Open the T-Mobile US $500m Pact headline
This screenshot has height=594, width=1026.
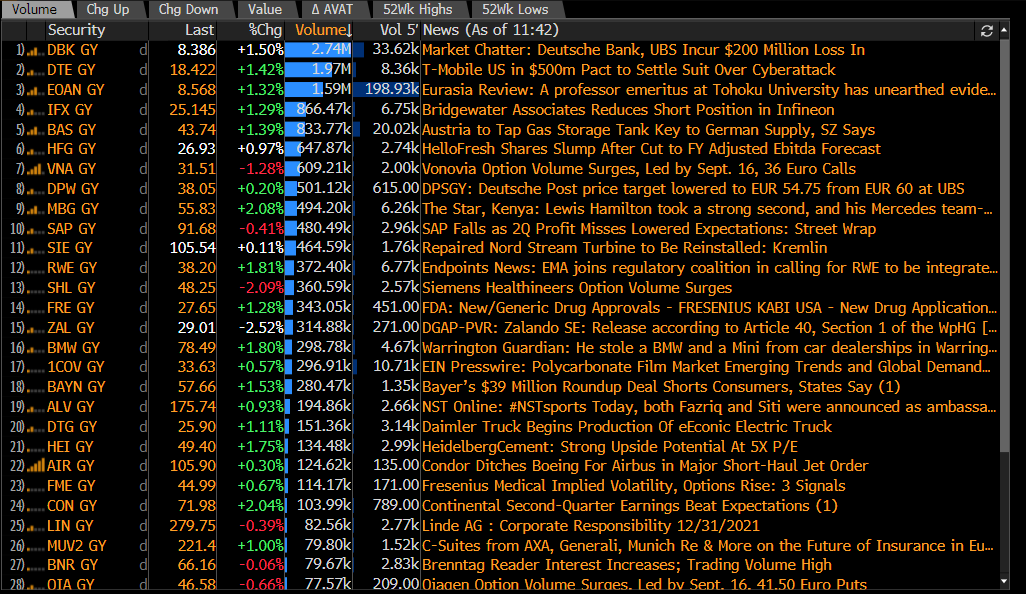pyautogui.click(x=629, y=70)
